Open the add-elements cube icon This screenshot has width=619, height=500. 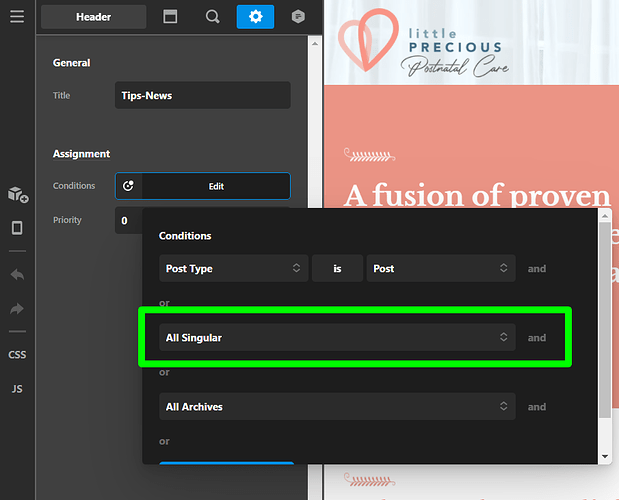(x=18, y=194)
